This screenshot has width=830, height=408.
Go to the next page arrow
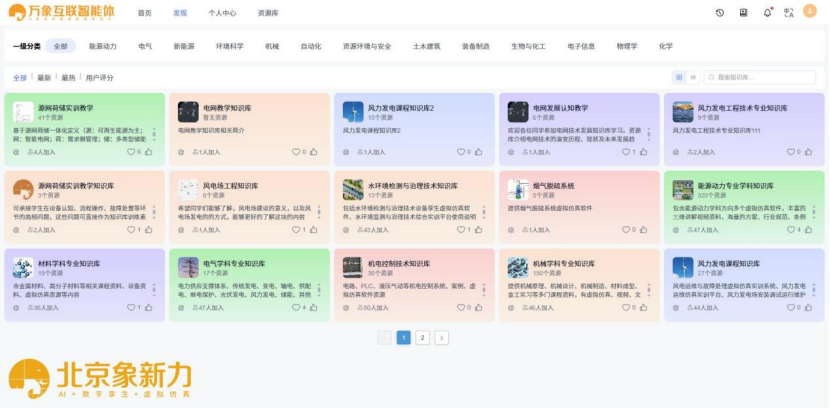[x=441, y=338]
